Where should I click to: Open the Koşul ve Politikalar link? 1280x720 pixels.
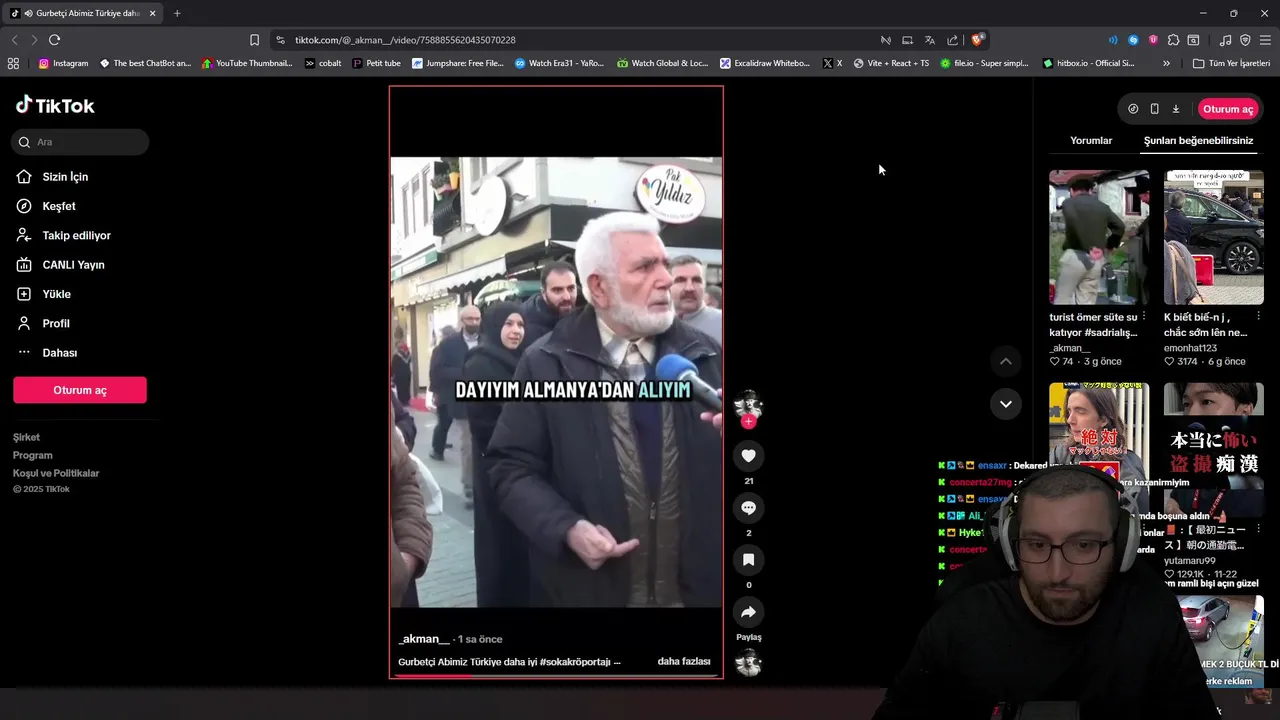[x=56, y=473]
